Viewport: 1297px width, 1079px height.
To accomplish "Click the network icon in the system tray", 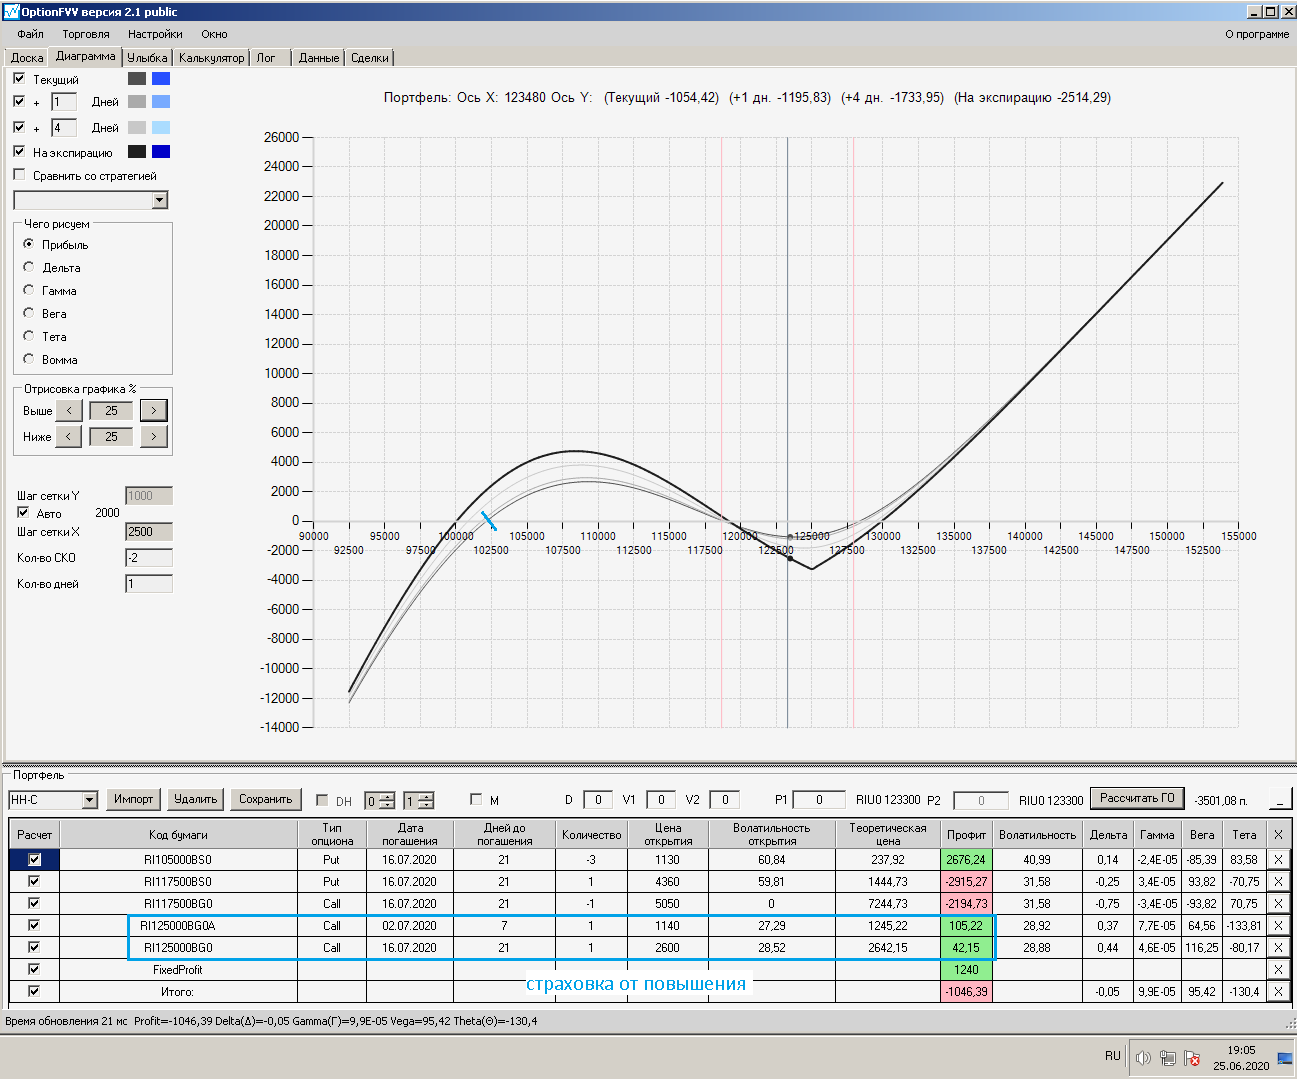I will (1167, 1057).
